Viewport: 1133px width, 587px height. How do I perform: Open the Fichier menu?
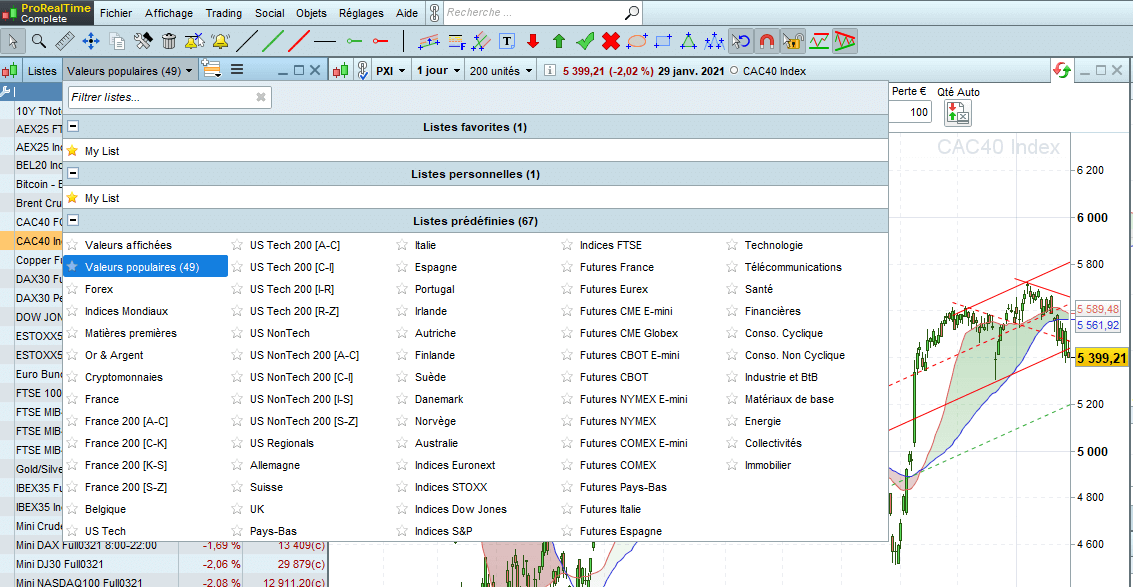click(116, 13)
